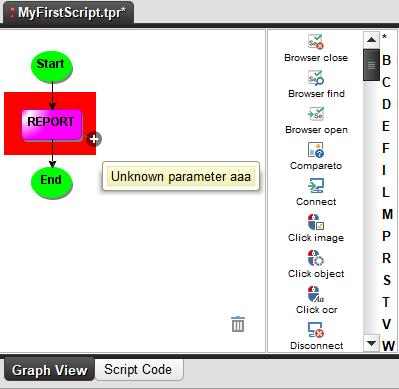
Task: Select the Click image command icon
Action: [x=316, y=222]
